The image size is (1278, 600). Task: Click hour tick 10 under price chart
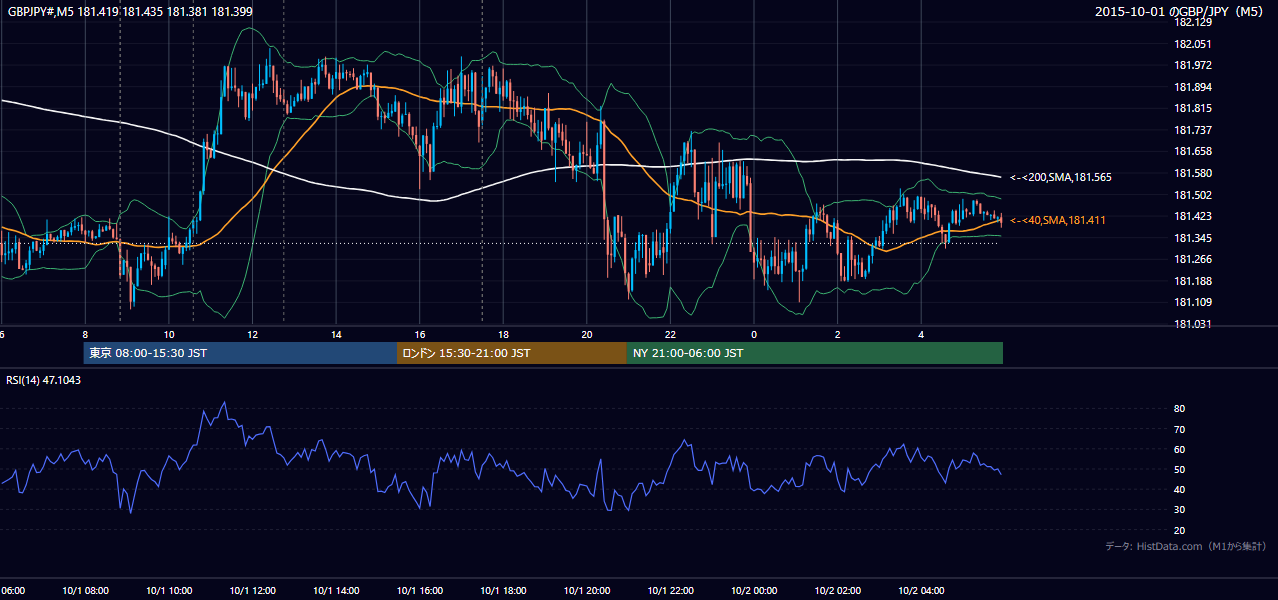point(169,334)
